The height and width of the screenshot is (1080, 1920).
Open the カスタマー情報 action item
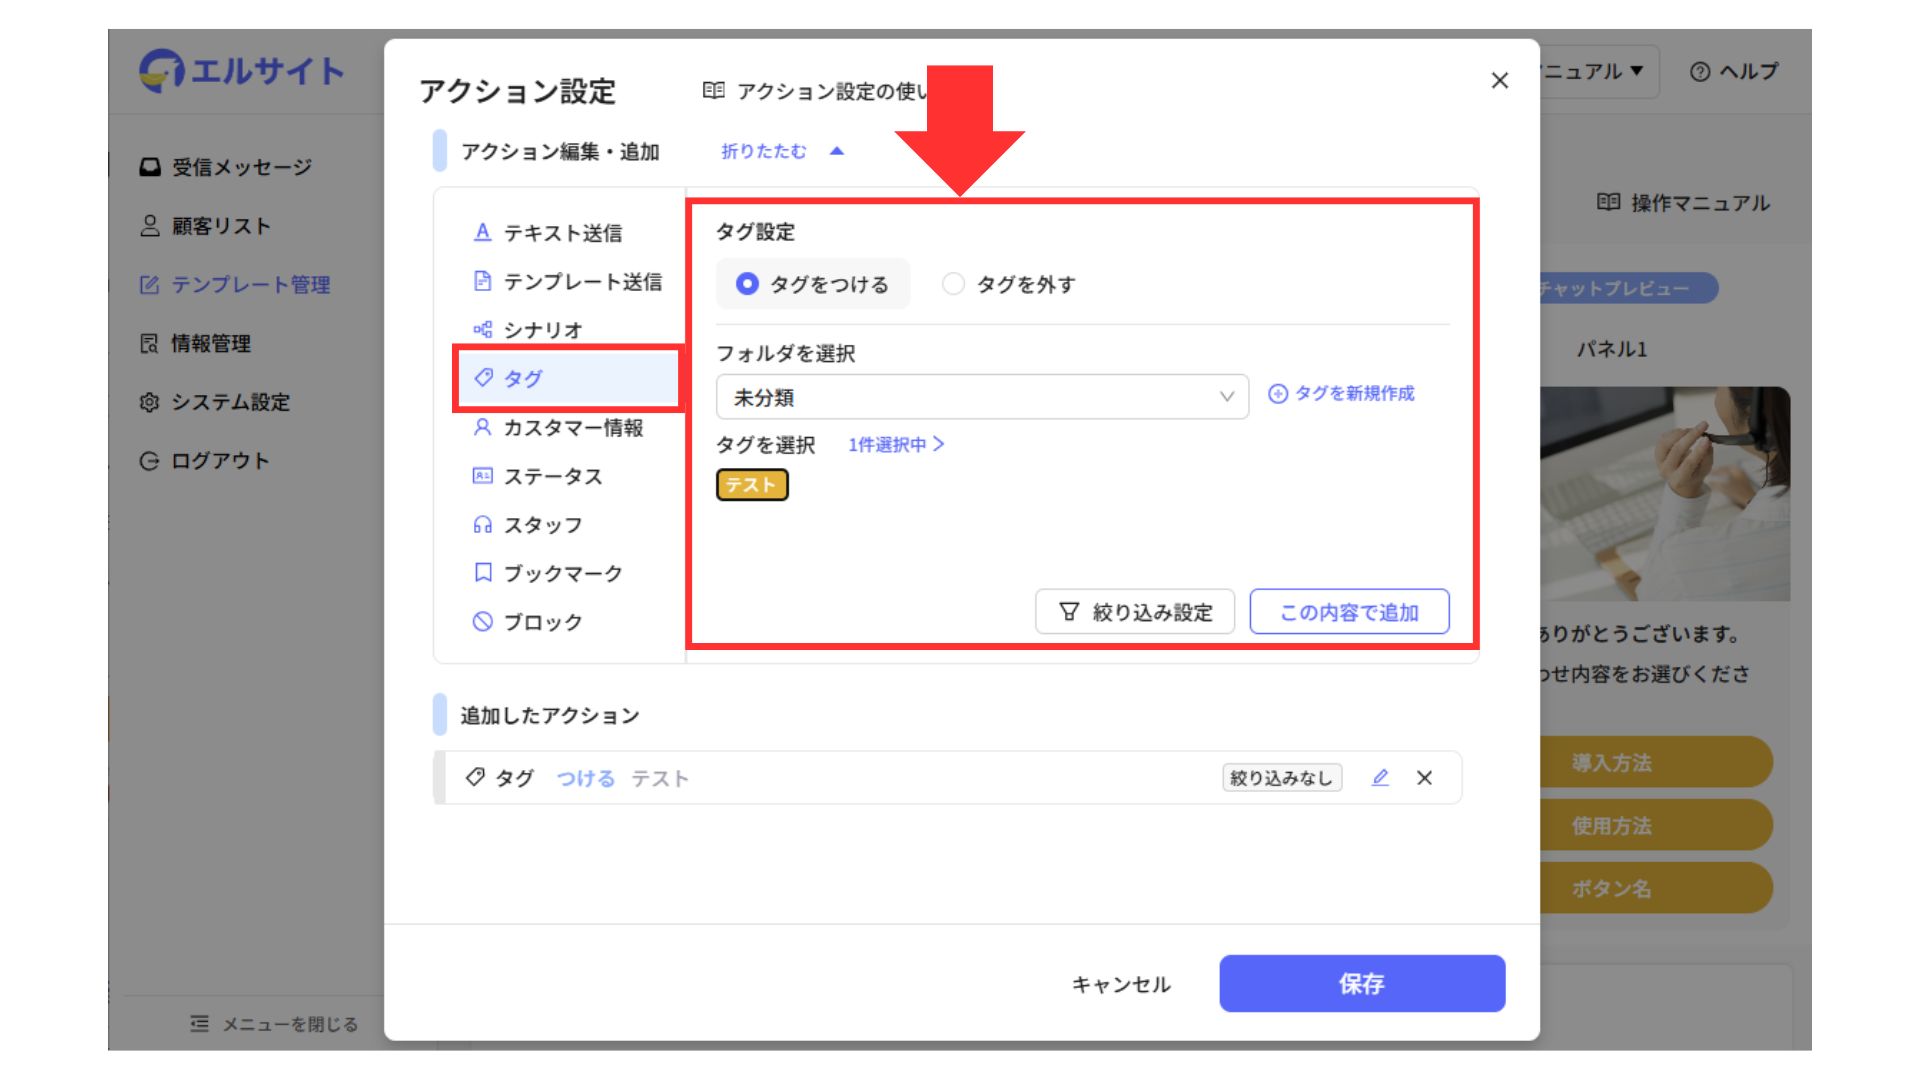coord(572,428)
